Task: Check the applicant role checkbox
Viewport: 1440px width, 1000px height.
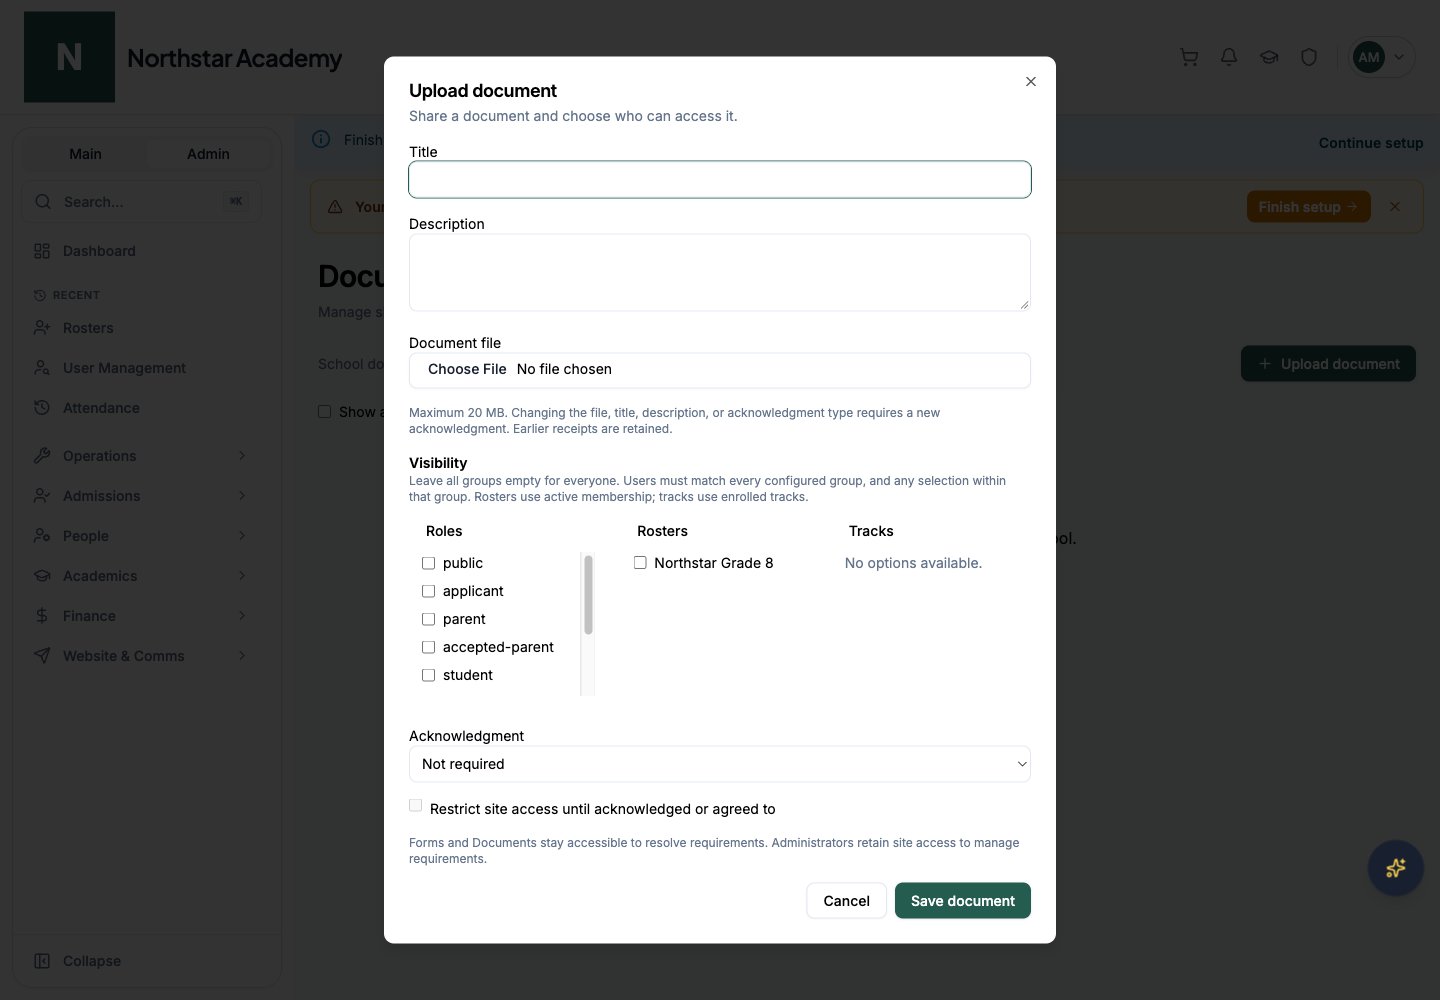Action: coord(428,591)
